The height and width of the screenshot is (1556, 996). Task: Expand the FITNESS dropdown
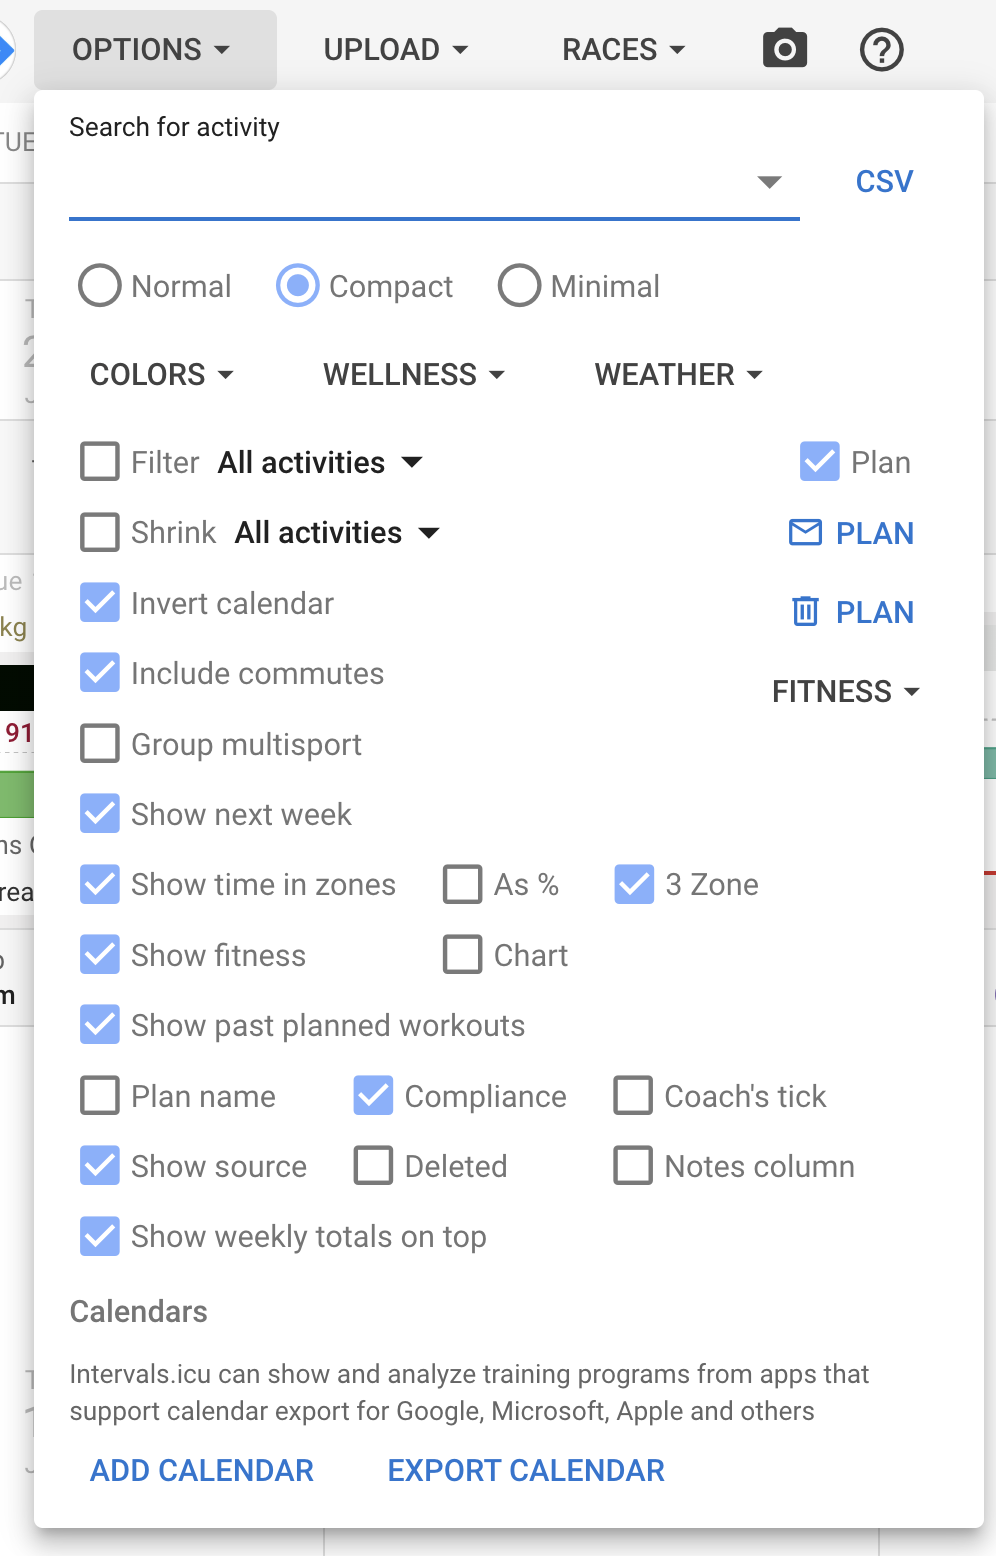[845, 691]
